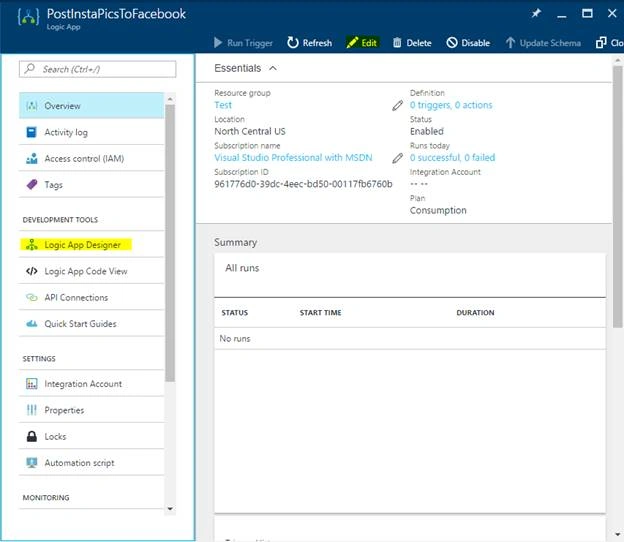Image resolution: width=624 pixels, height=542 pixels.
Task: Click the All runs summary heading
Action: (242, 268)
